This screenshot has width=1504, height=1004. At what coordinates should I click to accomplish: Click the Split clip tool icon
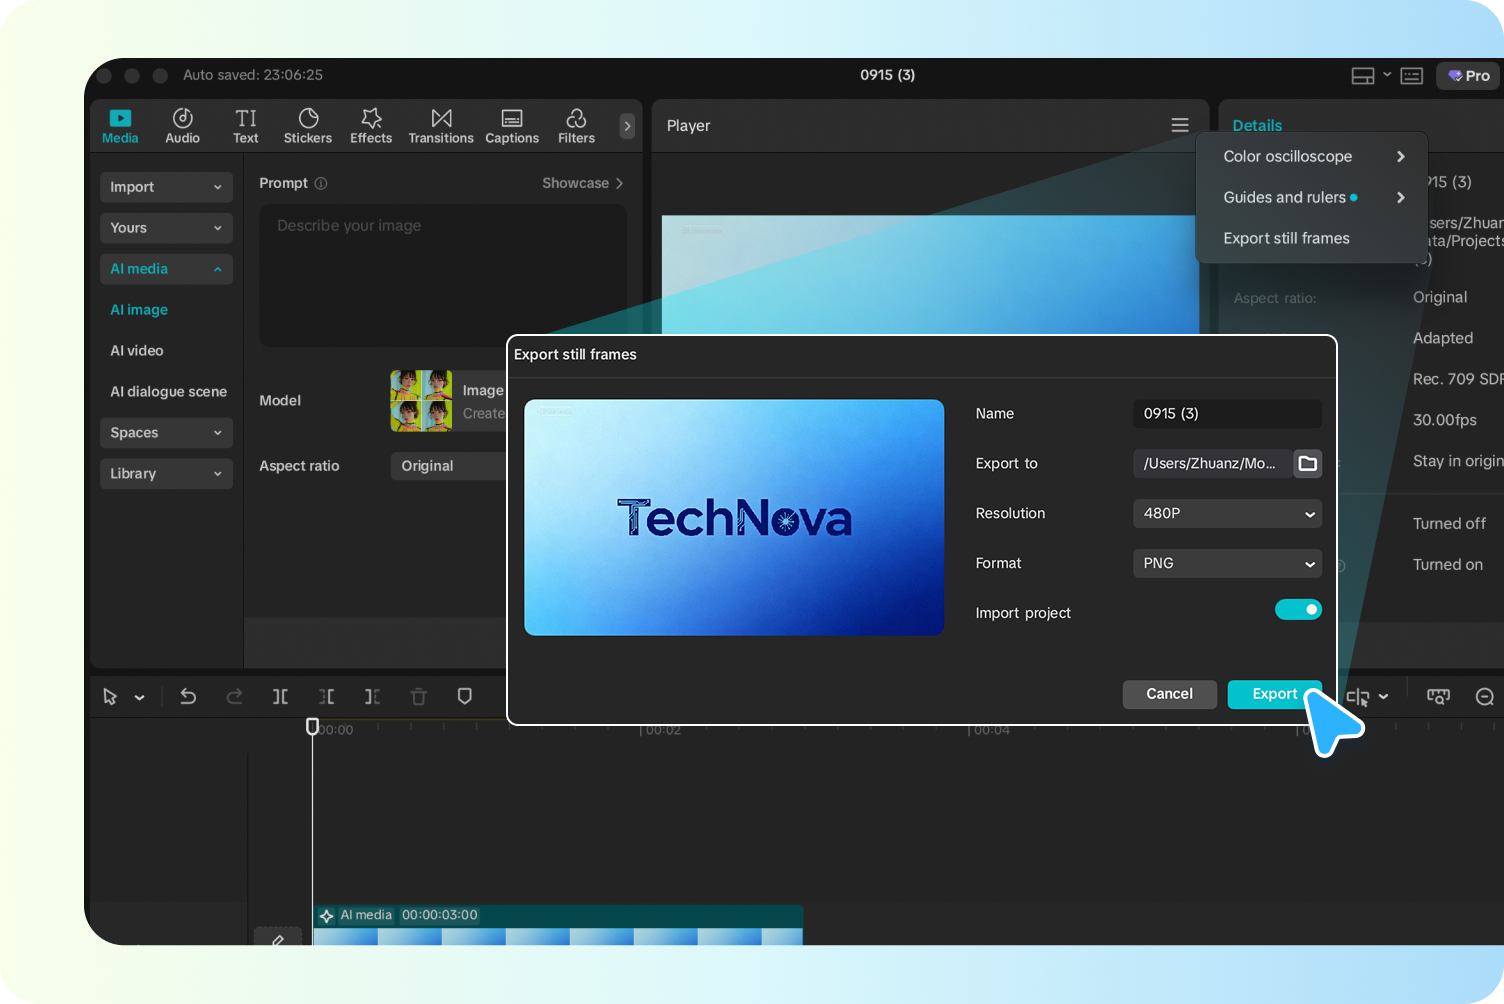point(280,697)
